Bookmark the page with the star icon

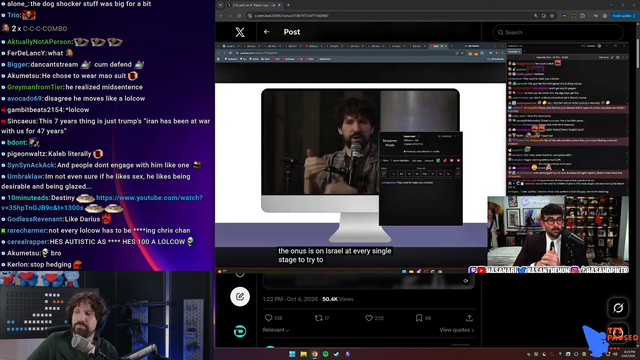pyautogui.click(x=552, y=16)
